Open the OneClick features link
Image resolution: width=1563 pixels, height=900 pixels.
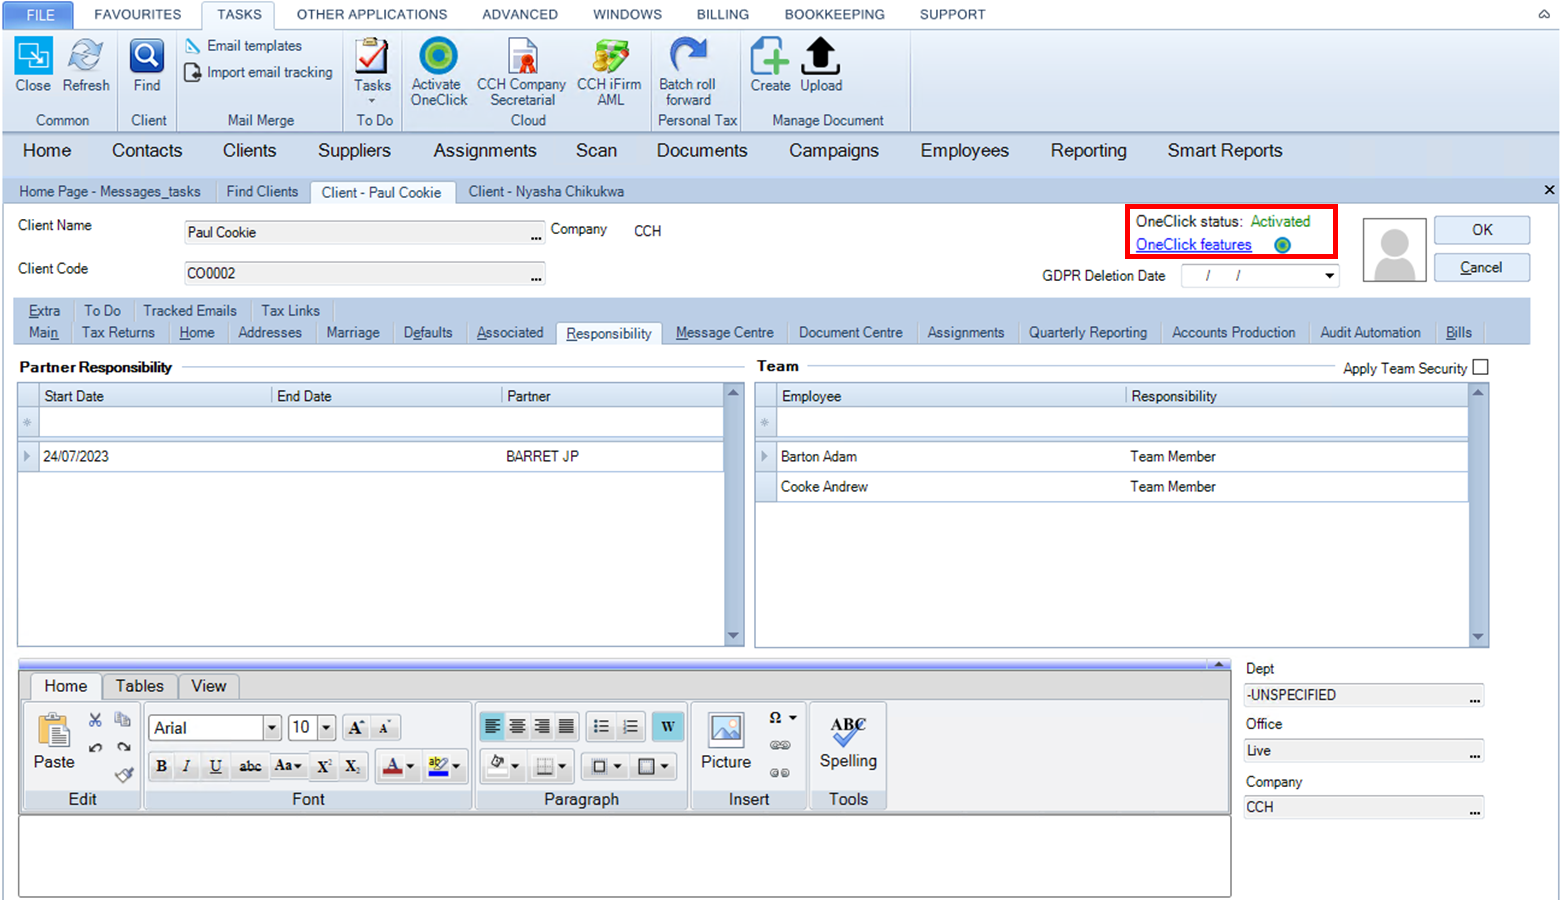[1193, 245]
